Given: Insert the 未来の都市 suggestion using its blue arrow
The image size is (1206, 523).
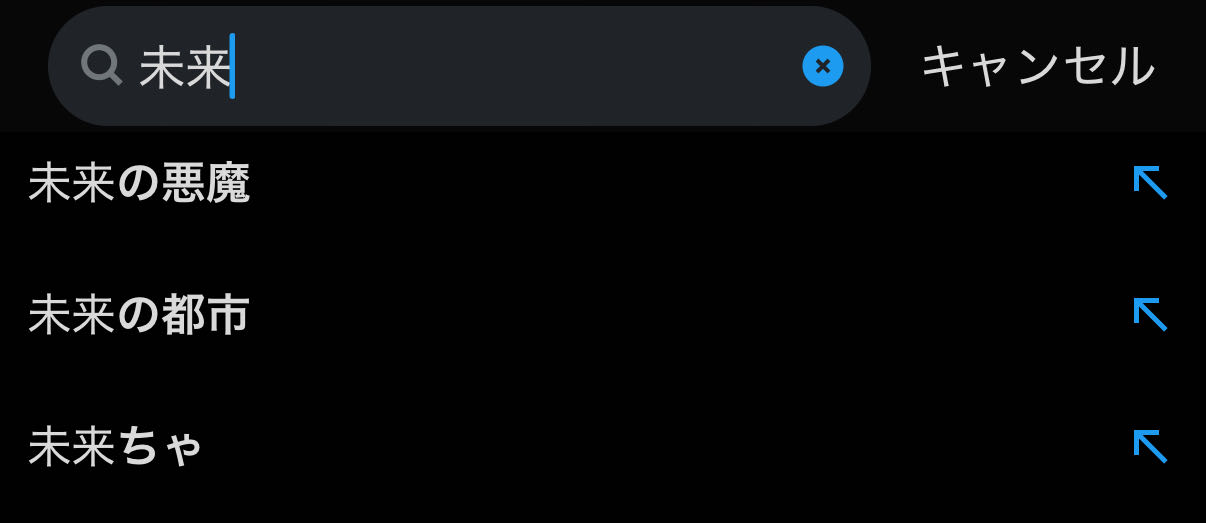Looking at the screenshot, I should (1150, 314).
